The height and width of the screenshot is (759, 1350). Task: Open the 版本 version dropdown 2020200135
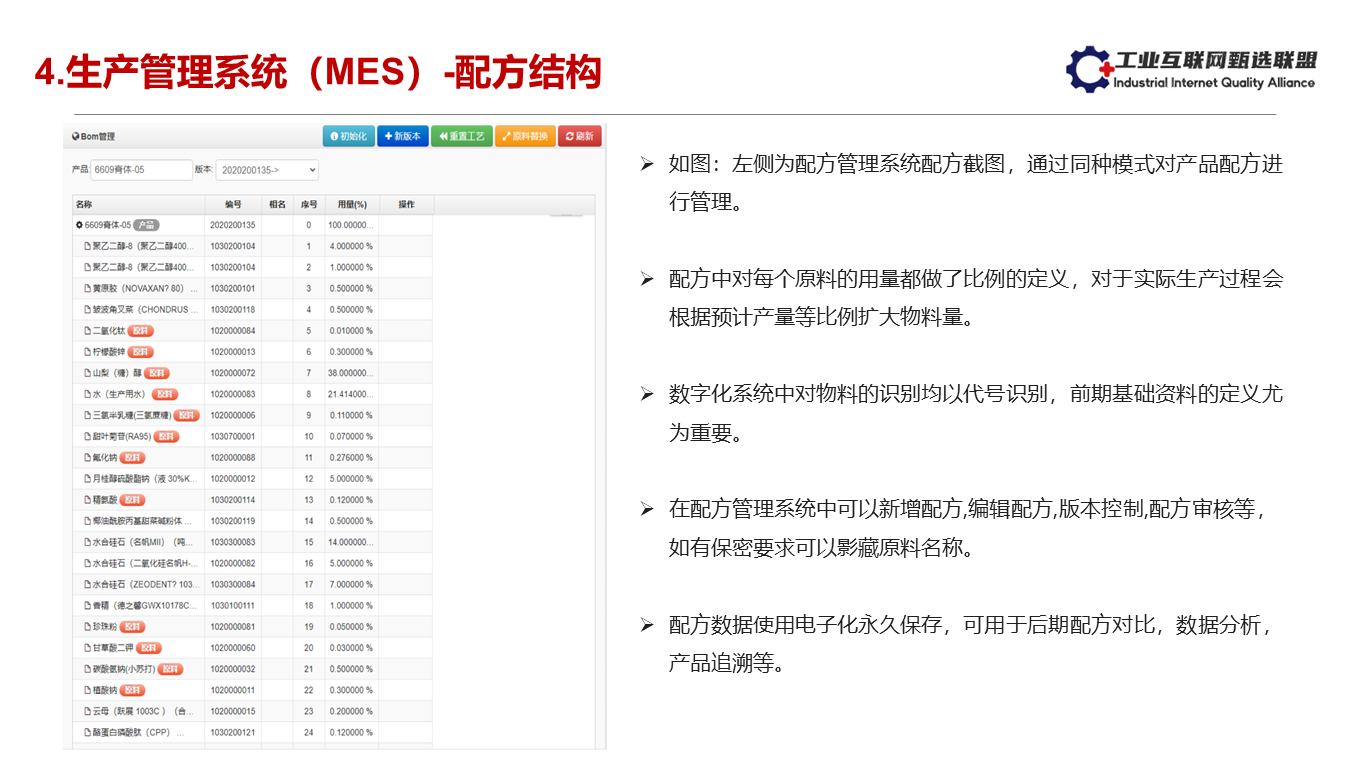click(268, 170)
